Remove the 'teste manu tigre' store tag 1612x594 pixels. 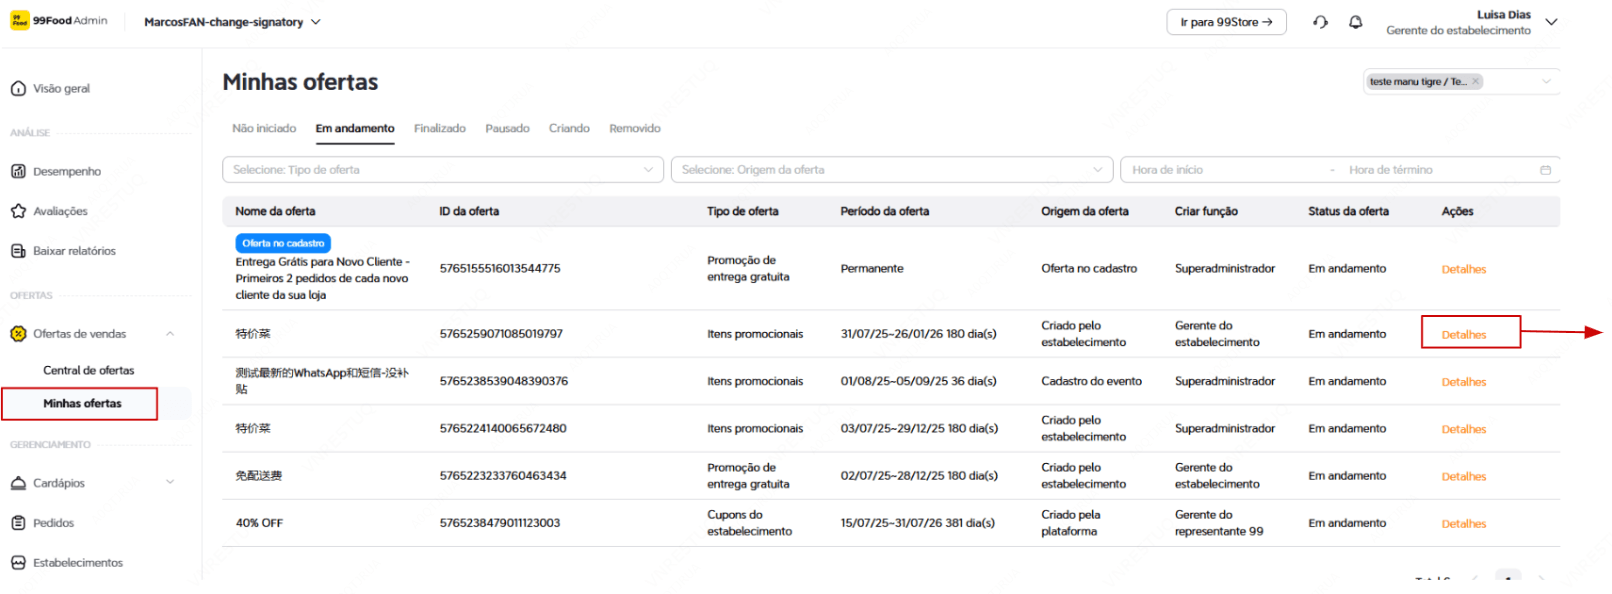[1475, 82]
